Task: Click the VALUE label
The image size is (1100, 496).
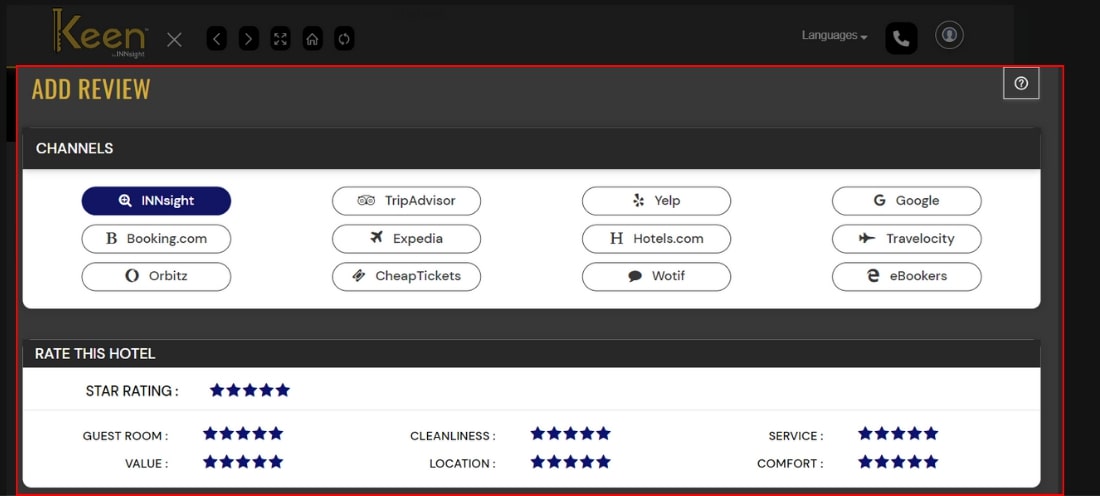Action: (x=147, y=464)
